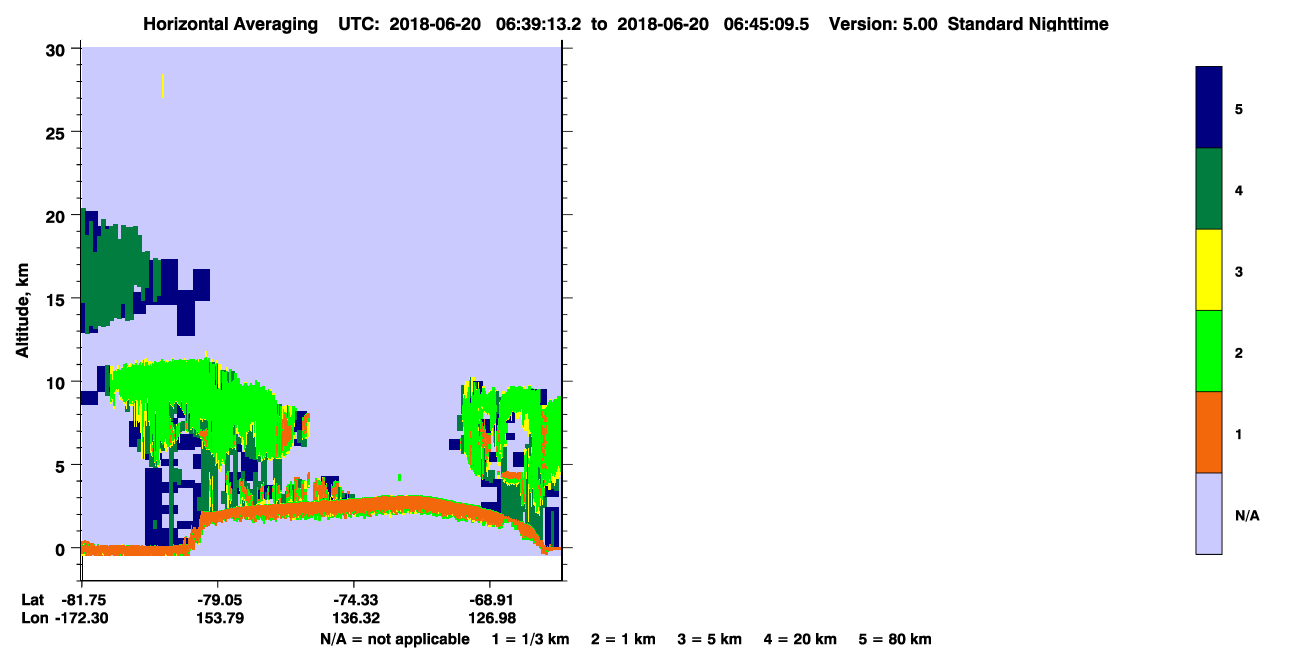Click longitude value -172.30
Viewport: 1300px width, 667px height.
pos(81,619)
